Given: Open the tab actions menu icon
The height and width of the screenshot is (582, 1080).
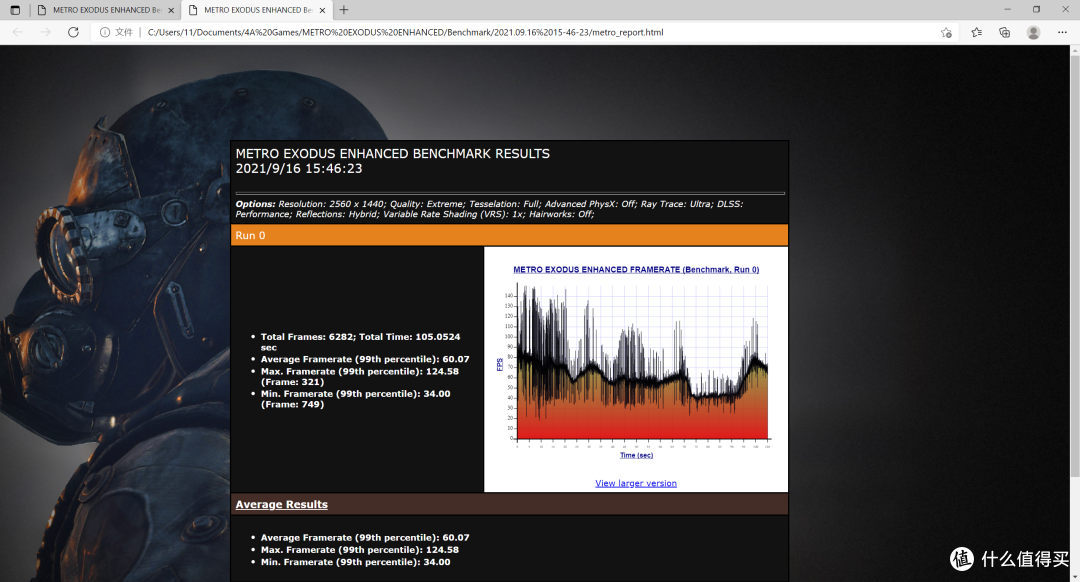Looking at the screenshot, I should tap(15, 10).
